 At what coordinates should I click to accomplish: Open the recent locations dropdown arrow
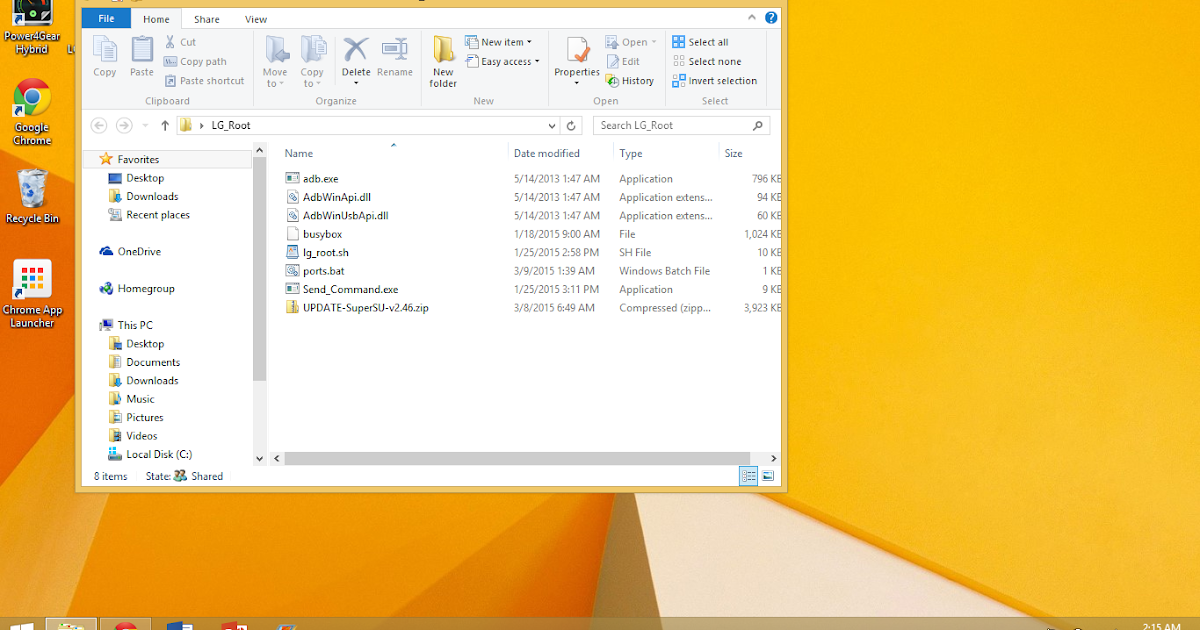(x=145, y=126)
